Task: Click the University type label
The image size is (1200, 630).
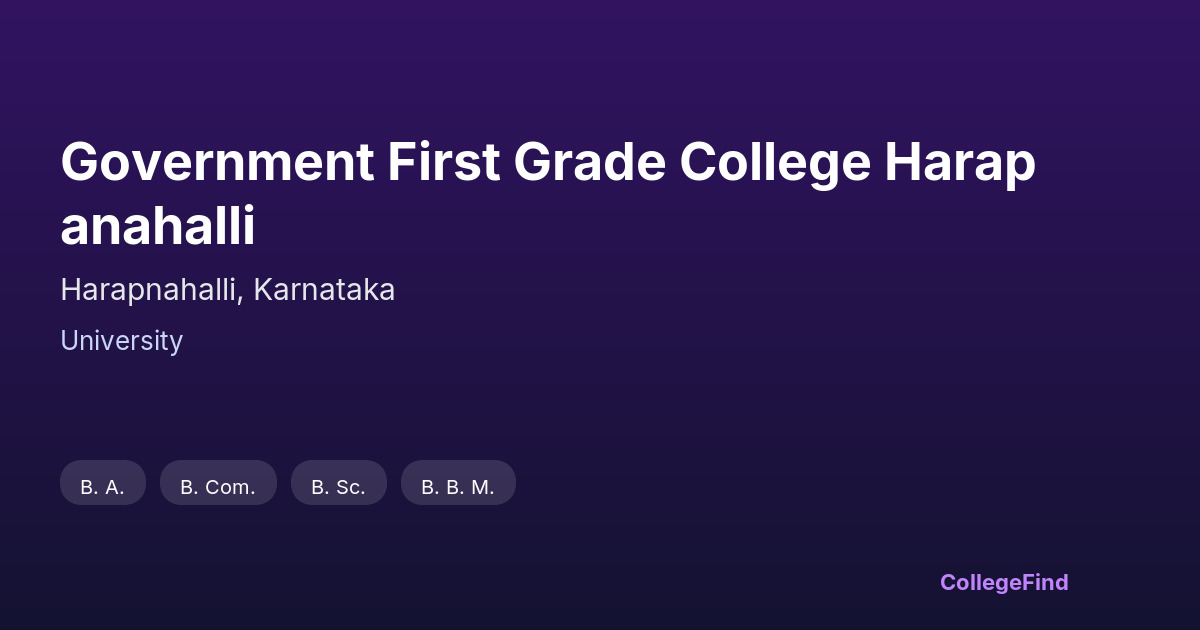Action: (121, 341)
